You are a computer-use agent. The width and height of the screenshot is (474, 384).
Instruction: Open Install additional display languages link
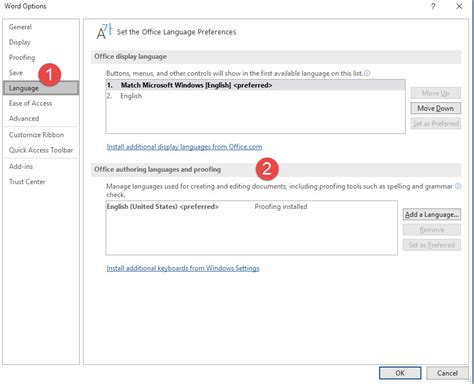pyautogui.click(x=184, y=147)
